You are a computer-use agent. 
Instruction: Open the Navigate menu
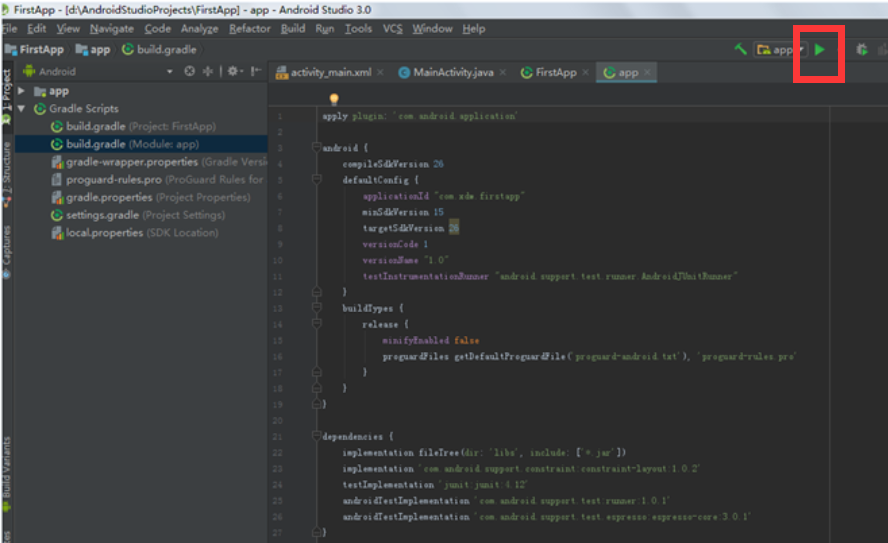[112, 28]
